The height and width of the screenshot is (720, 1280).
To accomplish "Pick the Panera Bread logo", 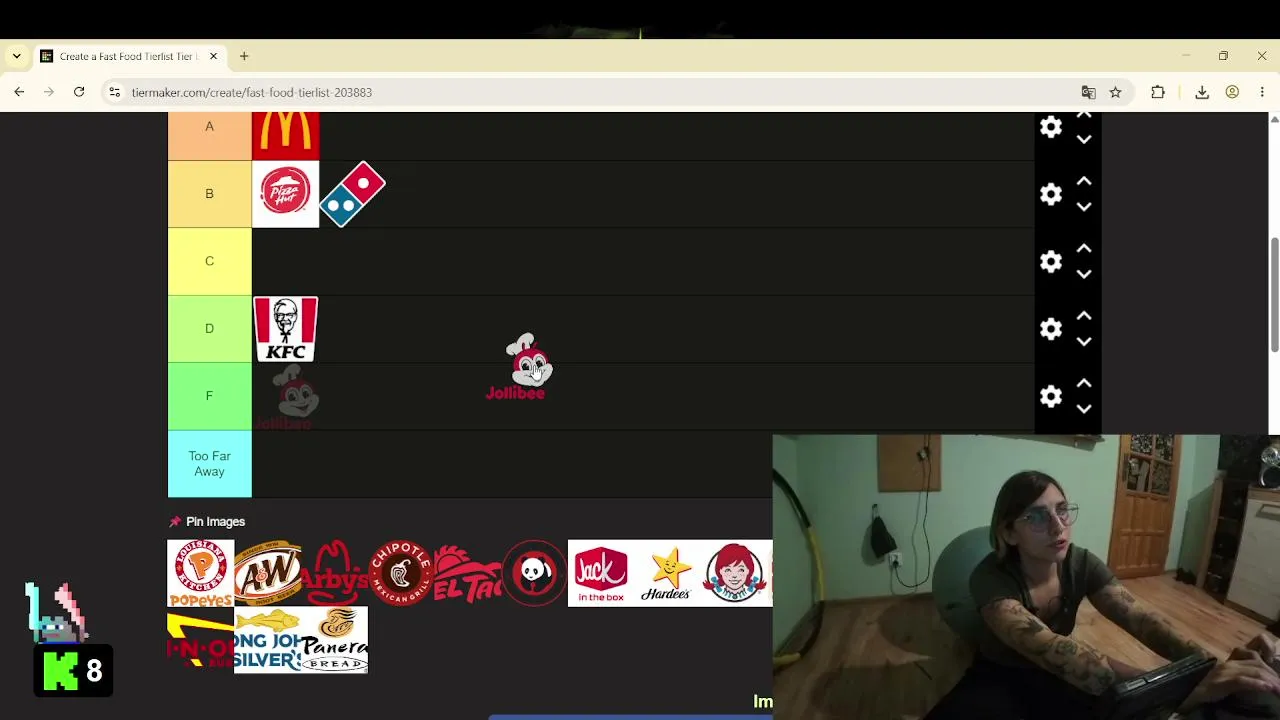I will [x=335, y=640].
